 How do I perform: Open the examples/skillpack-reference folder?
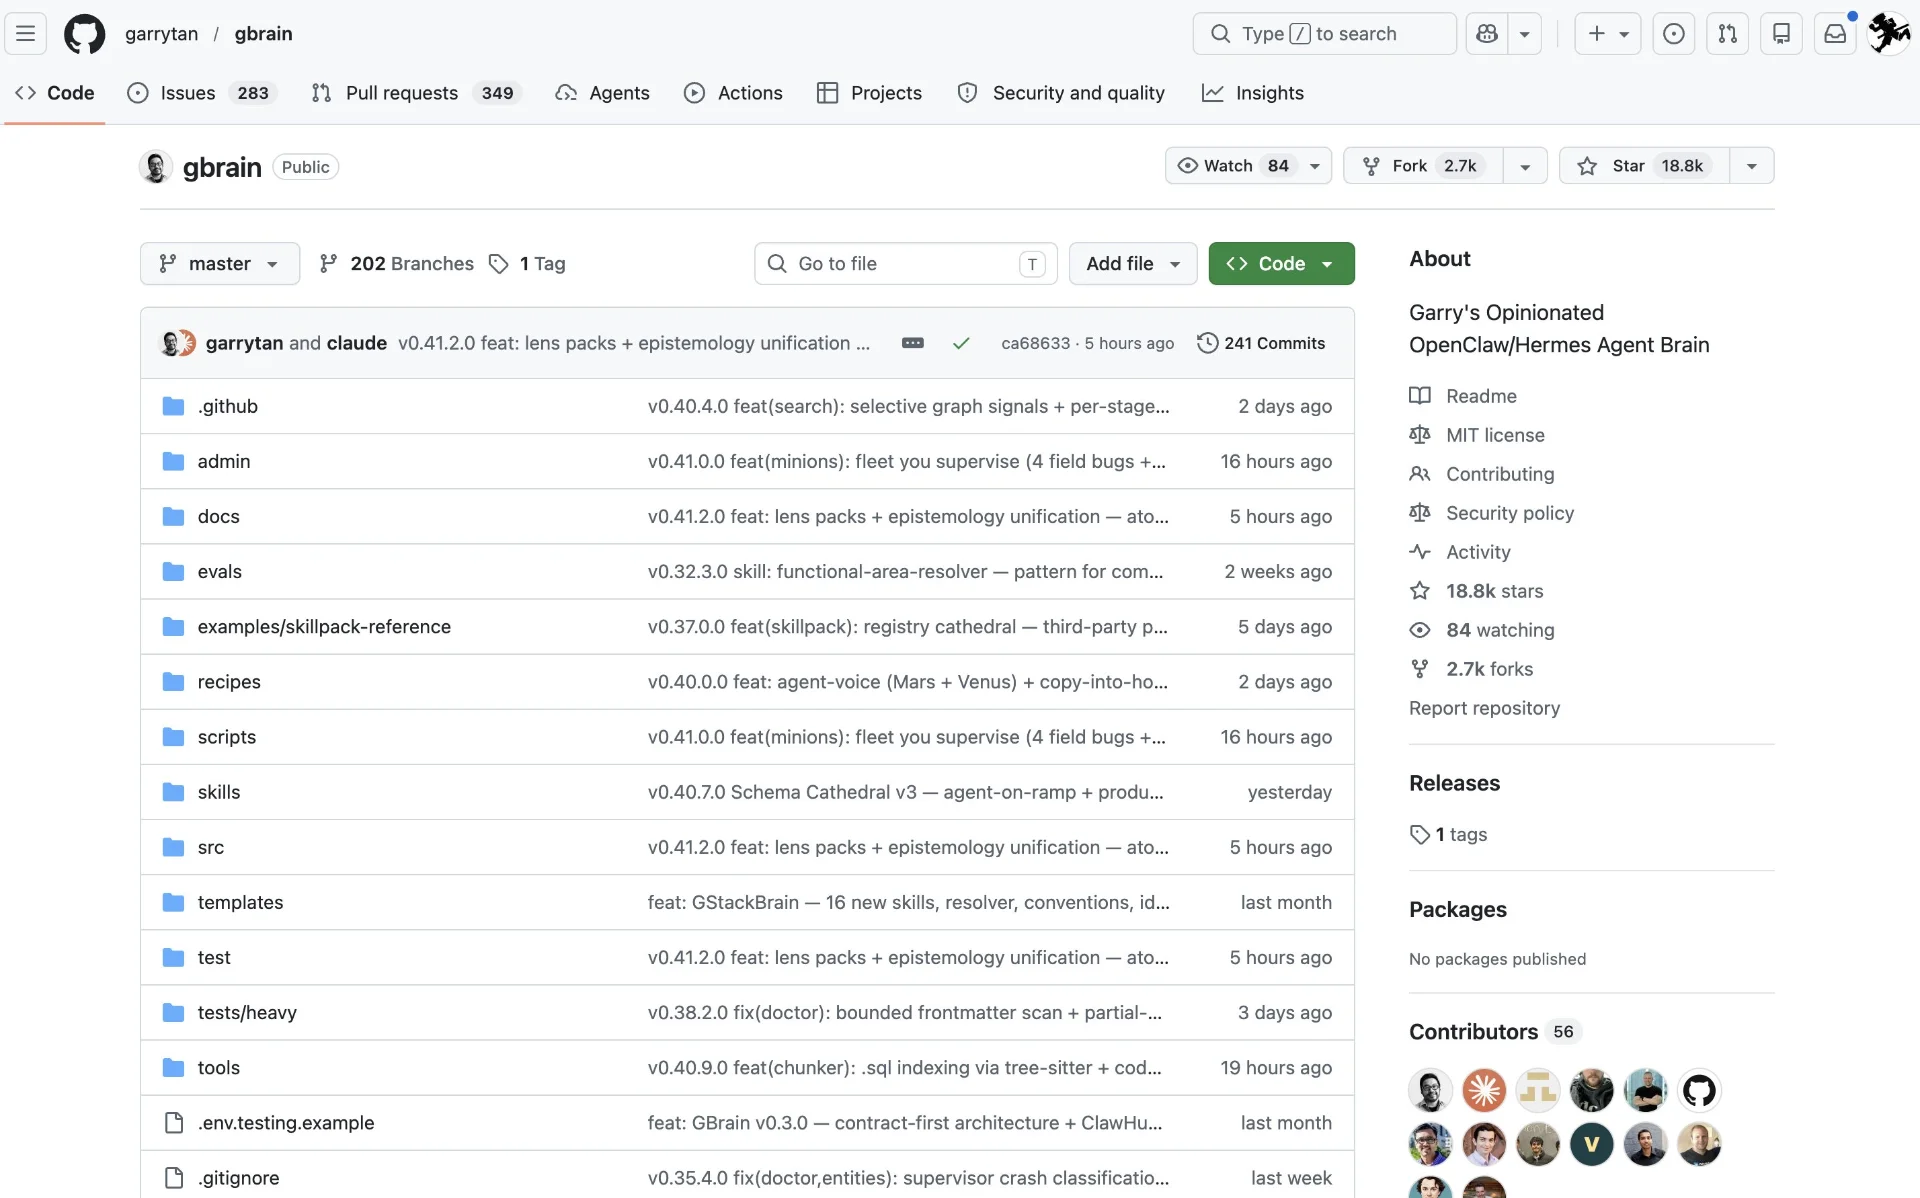324,626
